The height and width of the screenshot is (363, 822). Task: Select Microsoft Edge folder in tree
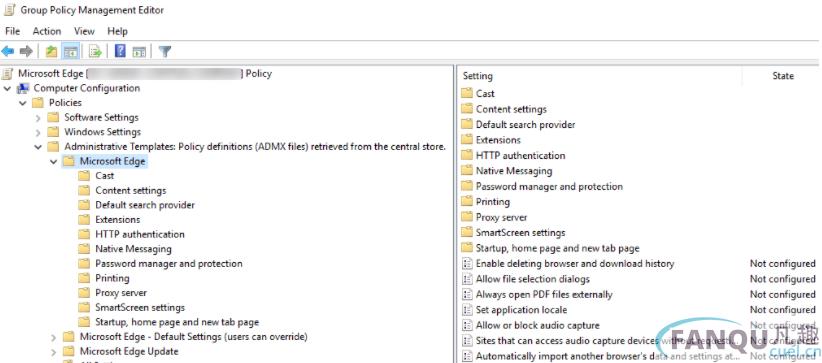click(112, 162)
